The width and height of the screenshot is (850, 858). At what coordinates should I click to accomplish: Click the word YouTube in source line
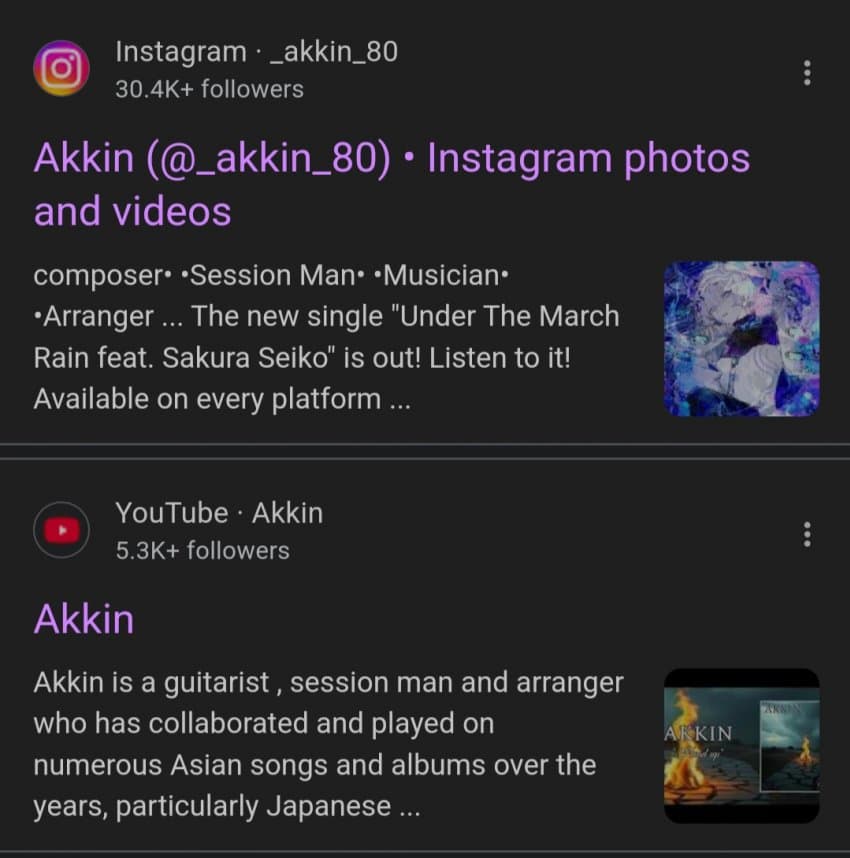(172, 513)
